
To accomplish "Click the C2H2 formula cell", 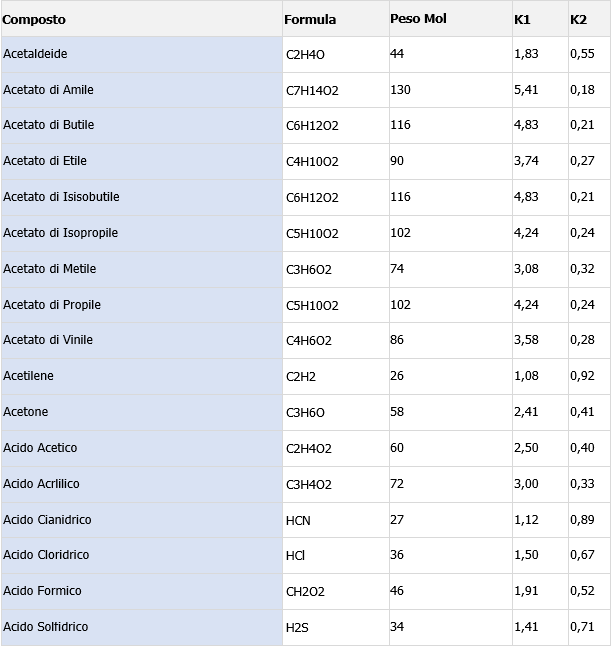I will (x=300, y=377).
